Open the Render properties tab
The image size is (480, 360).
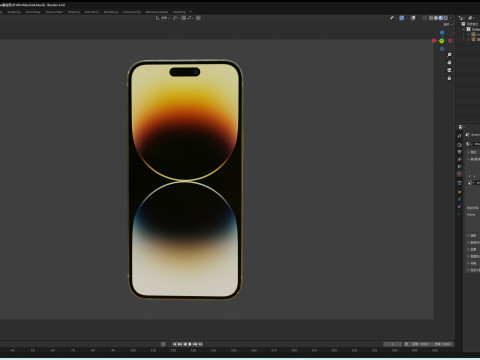click(459, 145)
